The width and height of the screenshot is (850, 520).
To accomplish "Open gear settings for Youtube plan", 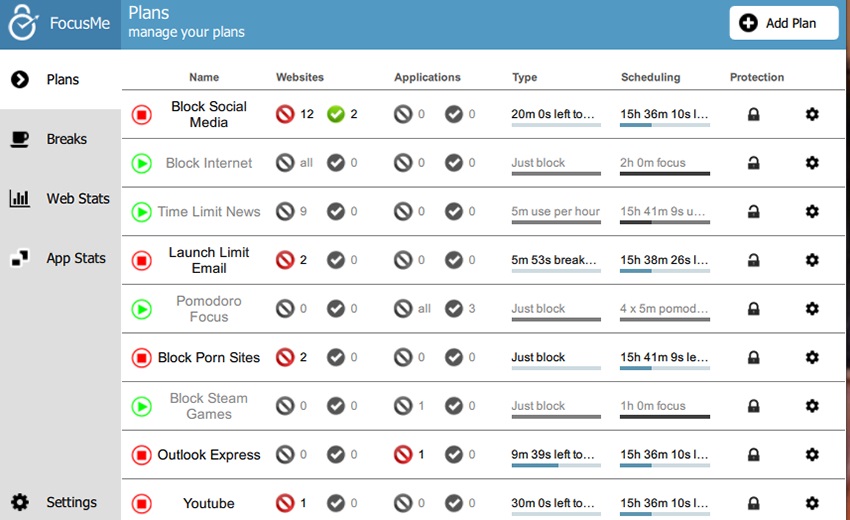I will pyautogui.click(x=812, y=503).
